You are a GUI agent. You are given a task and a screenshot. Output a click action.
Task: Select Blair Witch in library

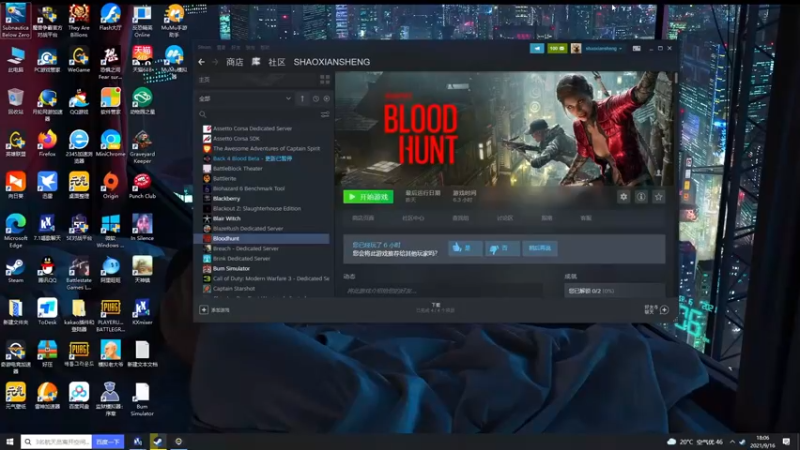227,218
